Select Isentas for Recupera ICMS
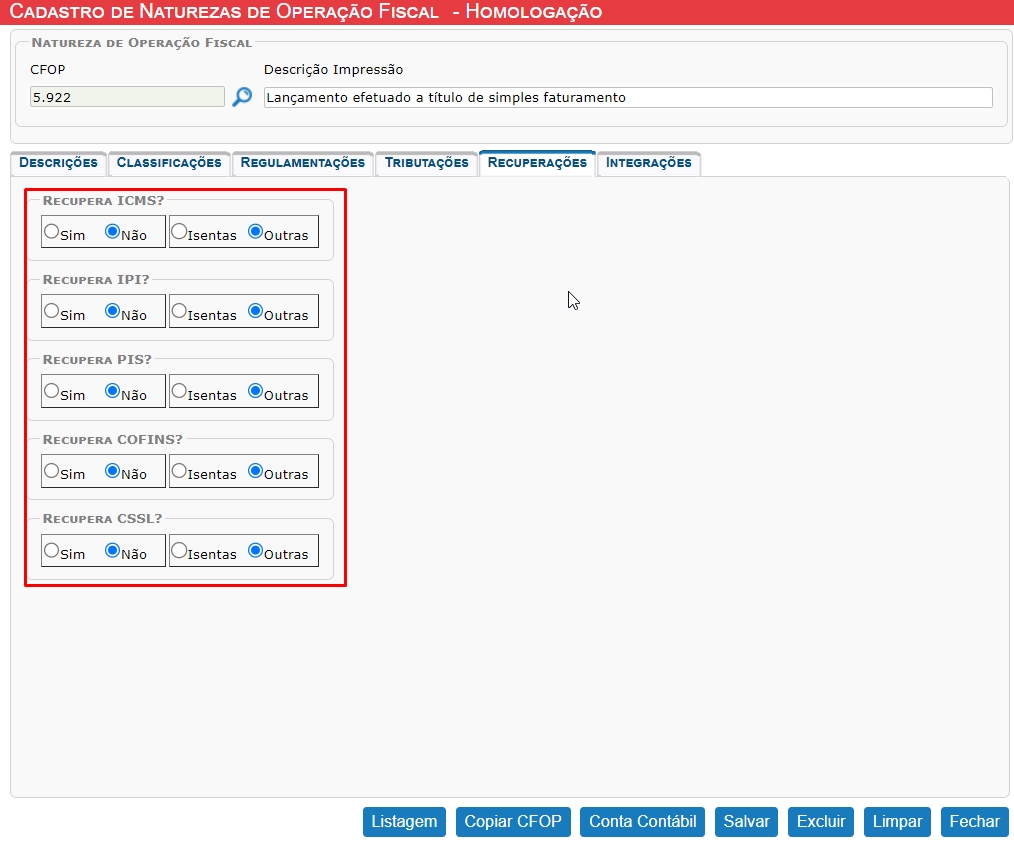Image resolution: width=1014 pixels, height=842 pixels. [x=179, y=232]
